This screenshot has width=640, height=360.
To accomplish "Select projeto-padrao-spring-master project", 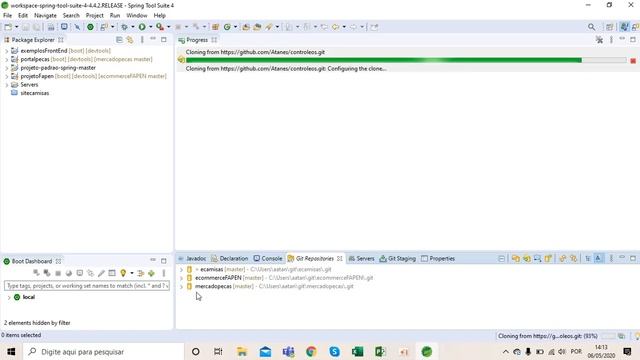I will coord(58,68).
